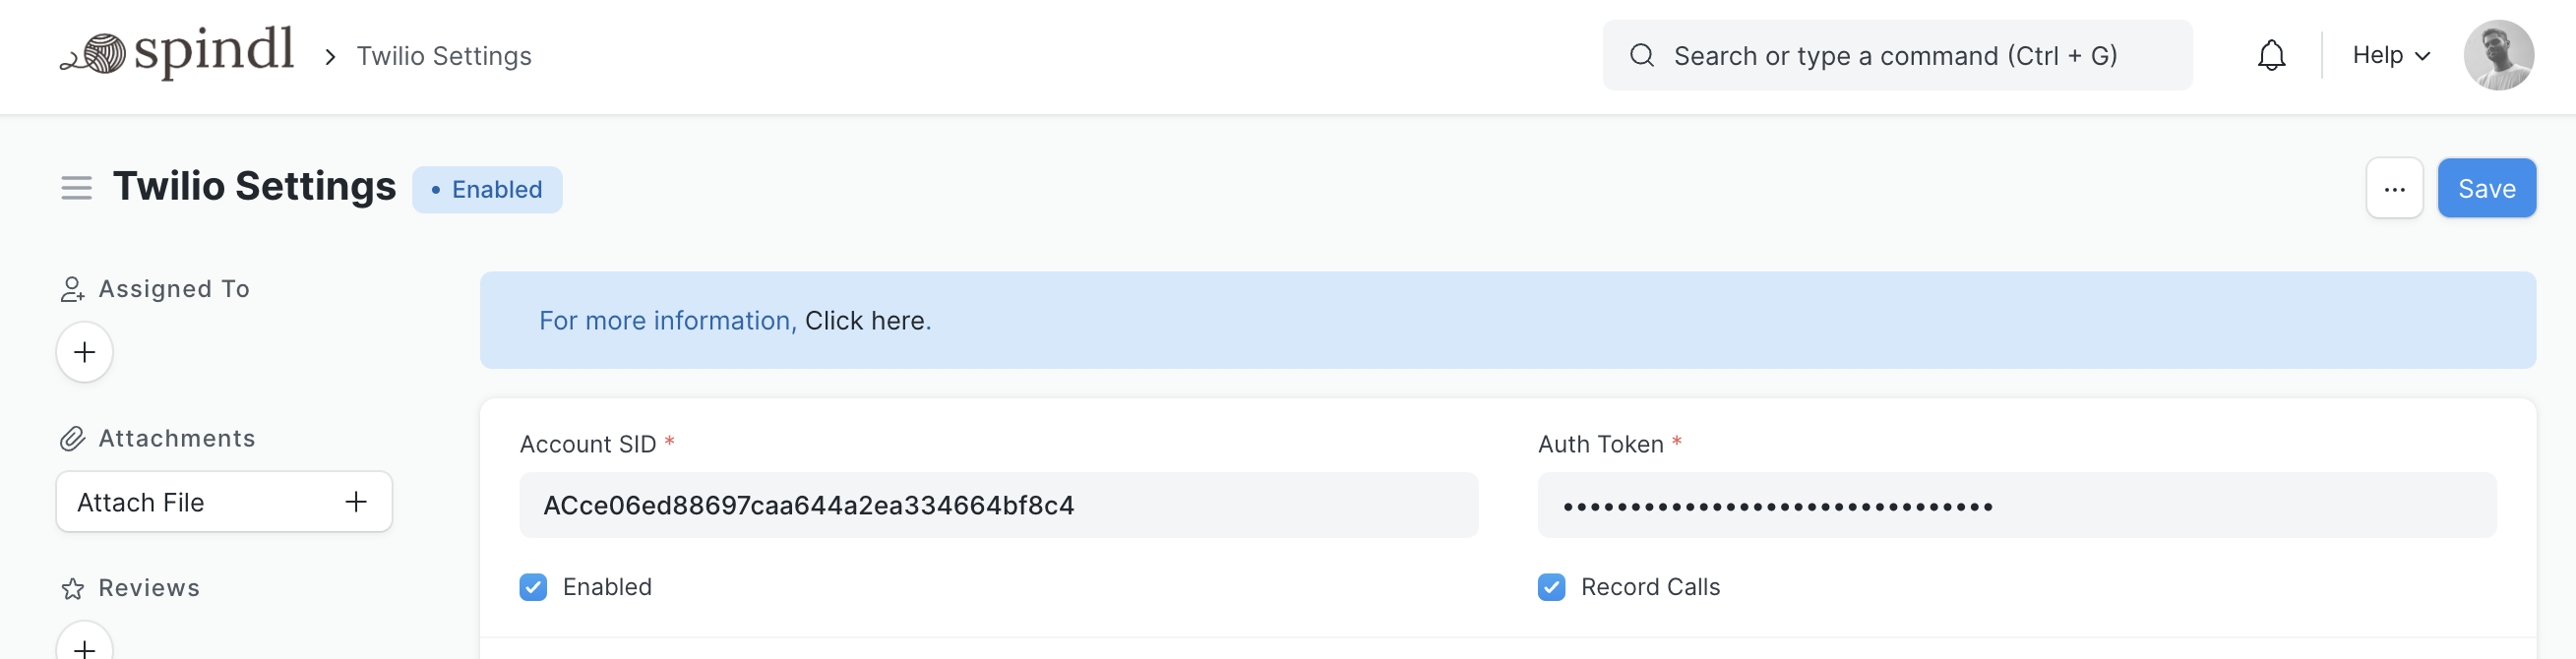This screenshot has height=659, width=2576.
Task: Save the Twilio Settings
Action: [2486, 189]
